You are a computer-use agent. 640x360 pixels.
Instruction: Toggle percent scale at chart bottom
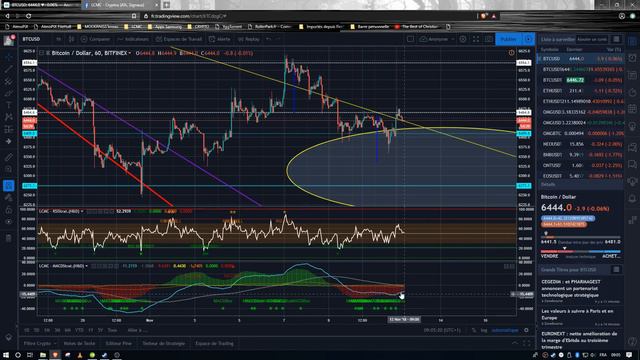[x=474, y=330]
